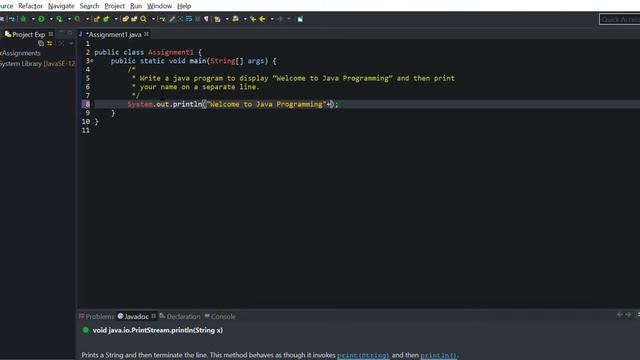This screenshot has width=640, height=360.
Task: Select the Assignment1.java editor tab
Action: pyautogui.click(x=114, y=34)
